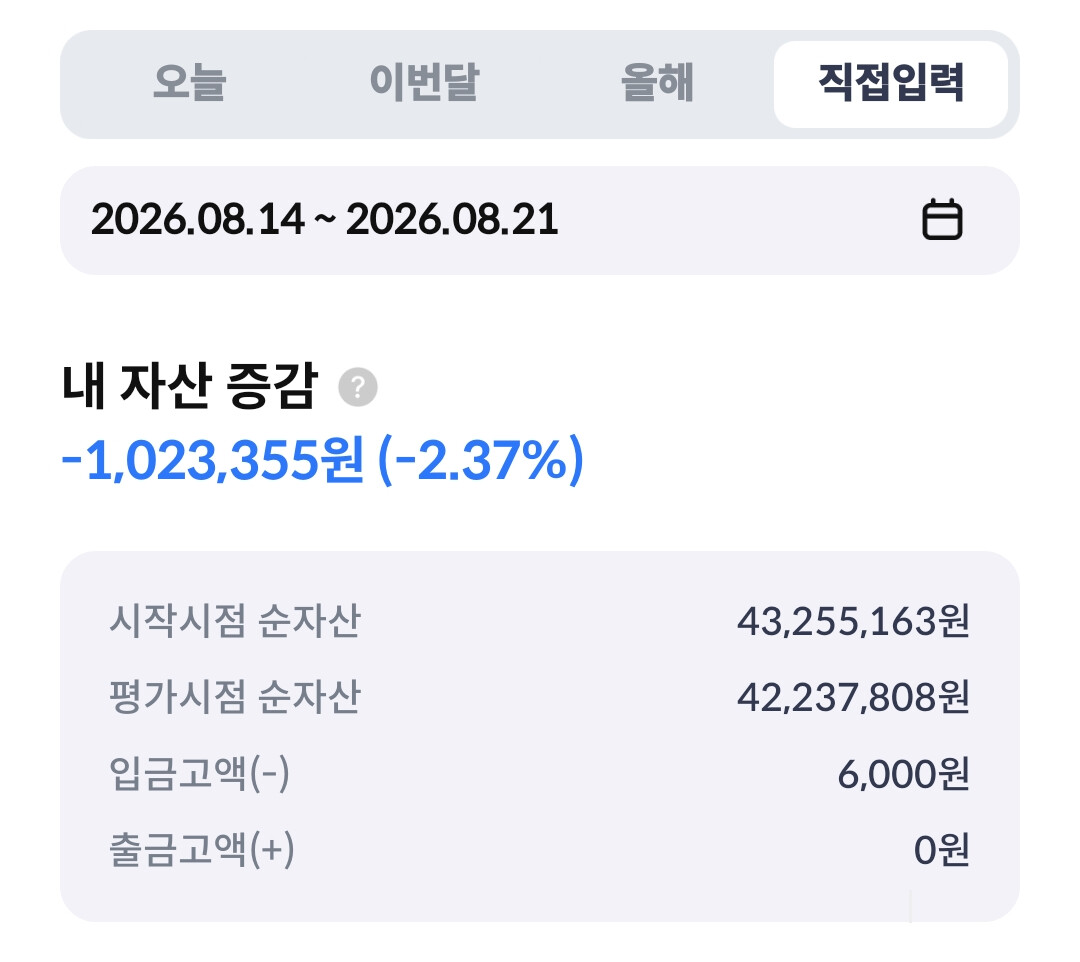Open the calendar date picker icon
1080x962 pixels.
click(x=942, y=219)
